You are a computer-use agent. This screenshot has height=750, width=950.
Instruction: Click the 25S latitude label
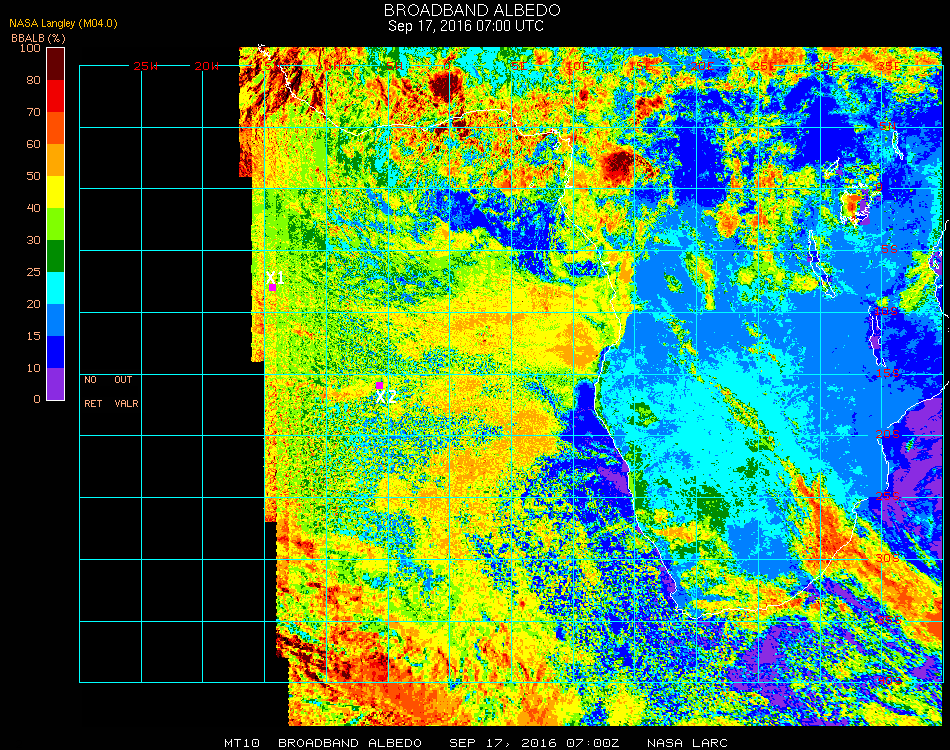pyautogui.click(x=888, y=496)
